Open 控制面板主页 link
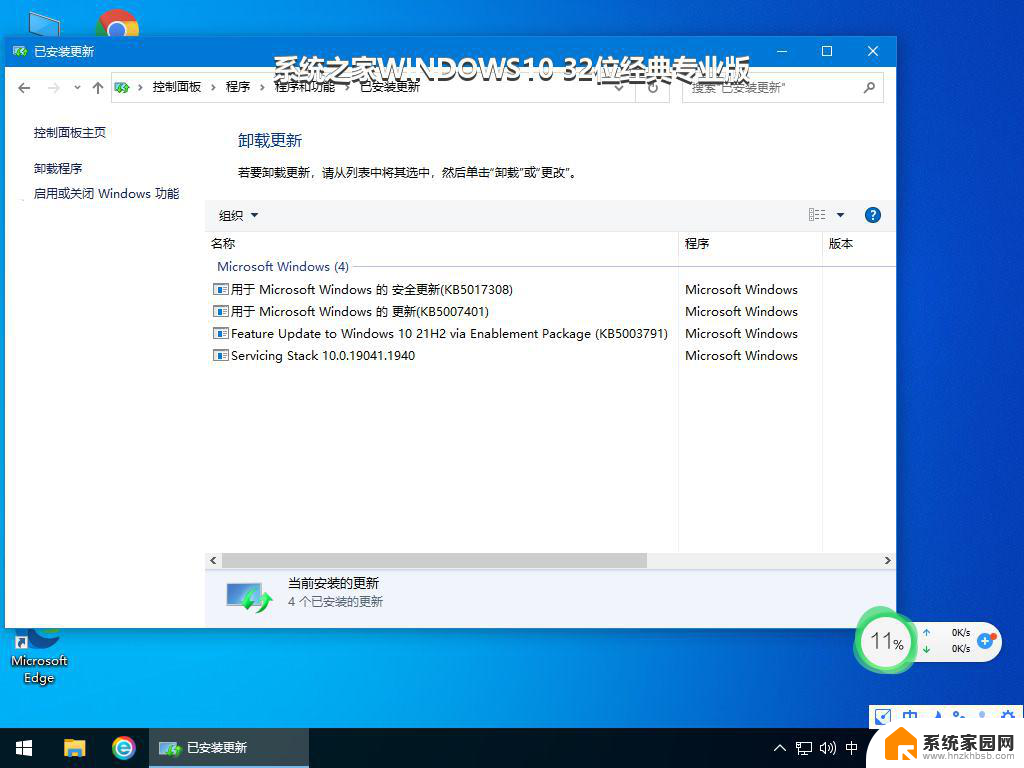Screen dimensions: 1024x768 (70, 133)
